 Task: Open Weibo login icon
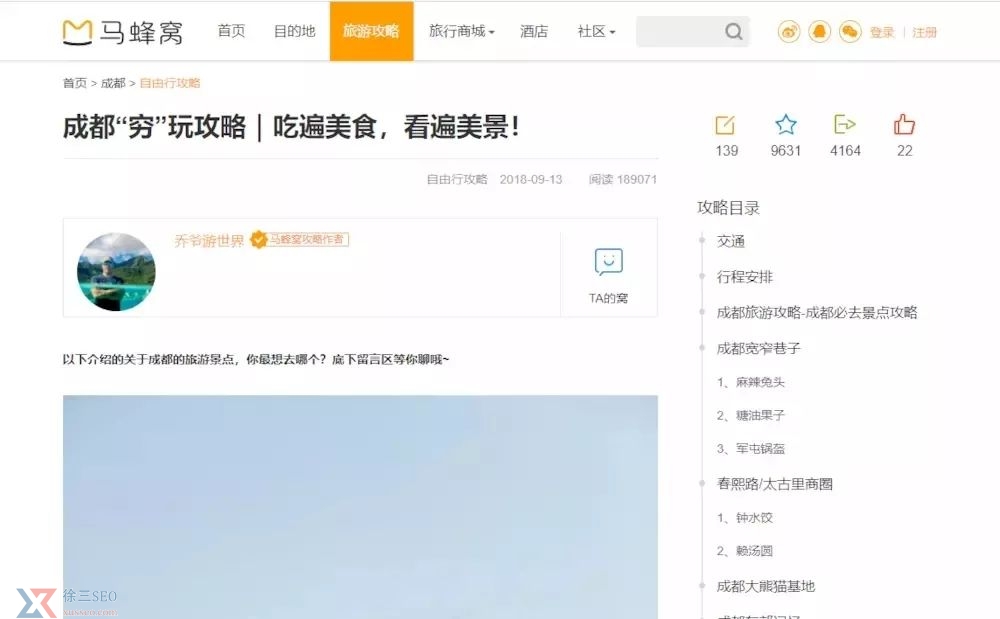tap(789, 31)
